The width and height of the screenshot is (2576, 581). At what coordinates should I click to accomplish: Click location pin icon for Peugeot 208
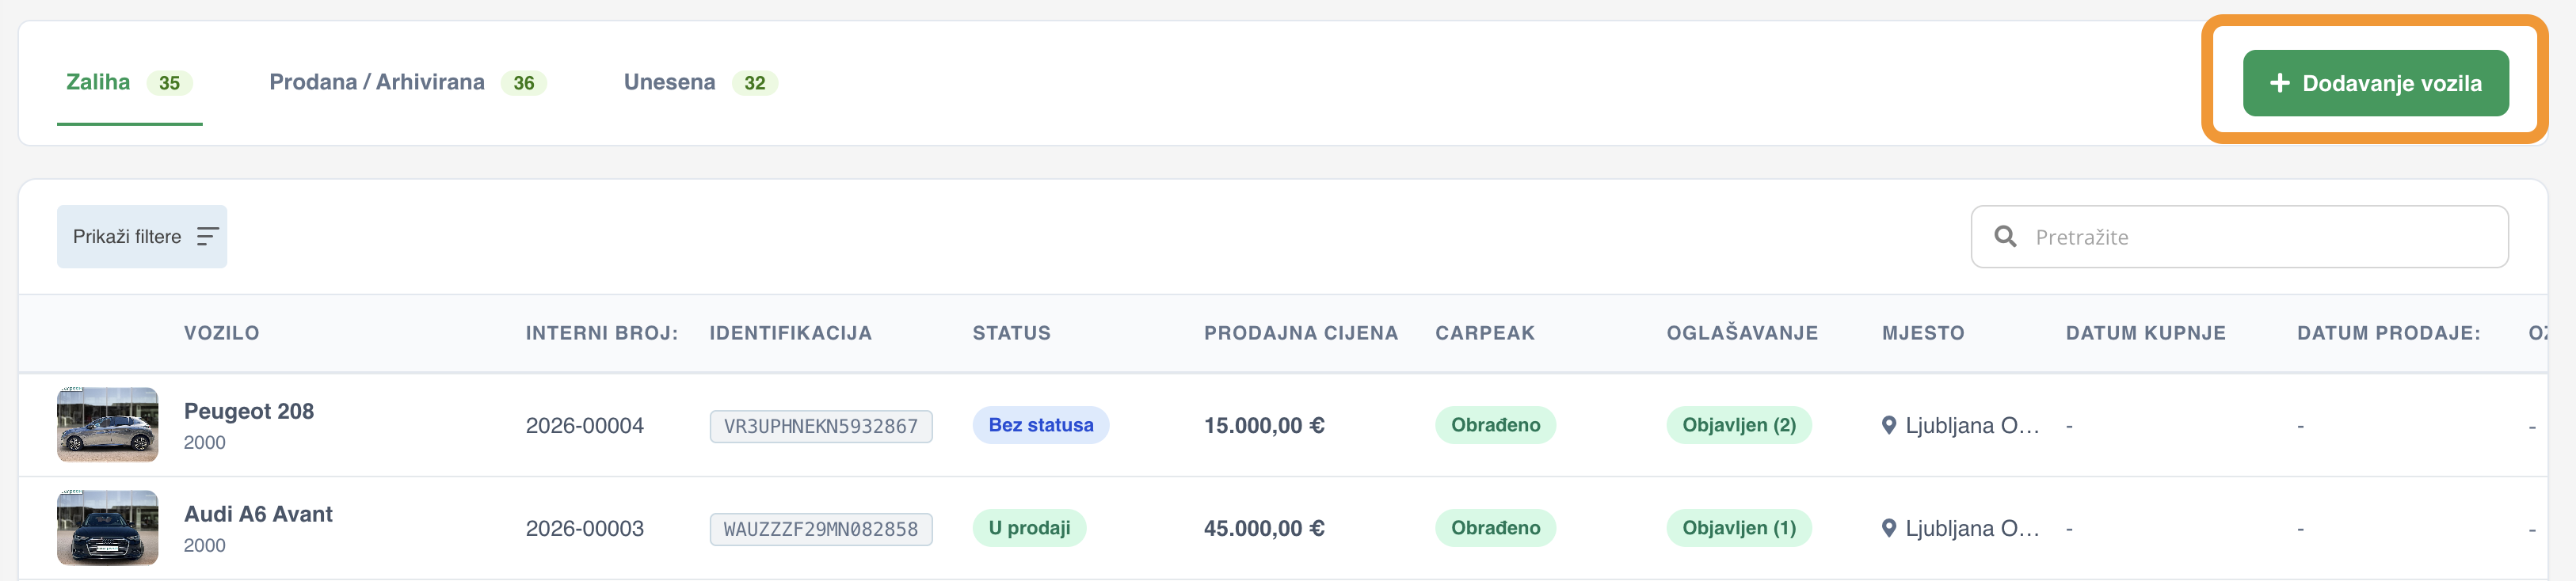(x=1889, y=426)
